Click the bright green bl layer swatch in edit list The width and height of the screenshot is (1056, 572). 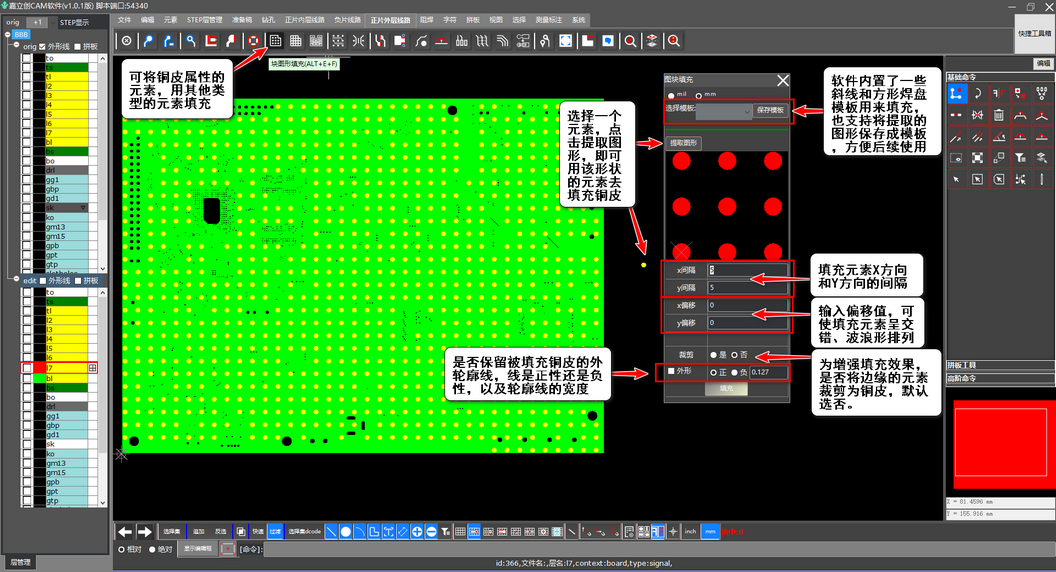(40, 378)
